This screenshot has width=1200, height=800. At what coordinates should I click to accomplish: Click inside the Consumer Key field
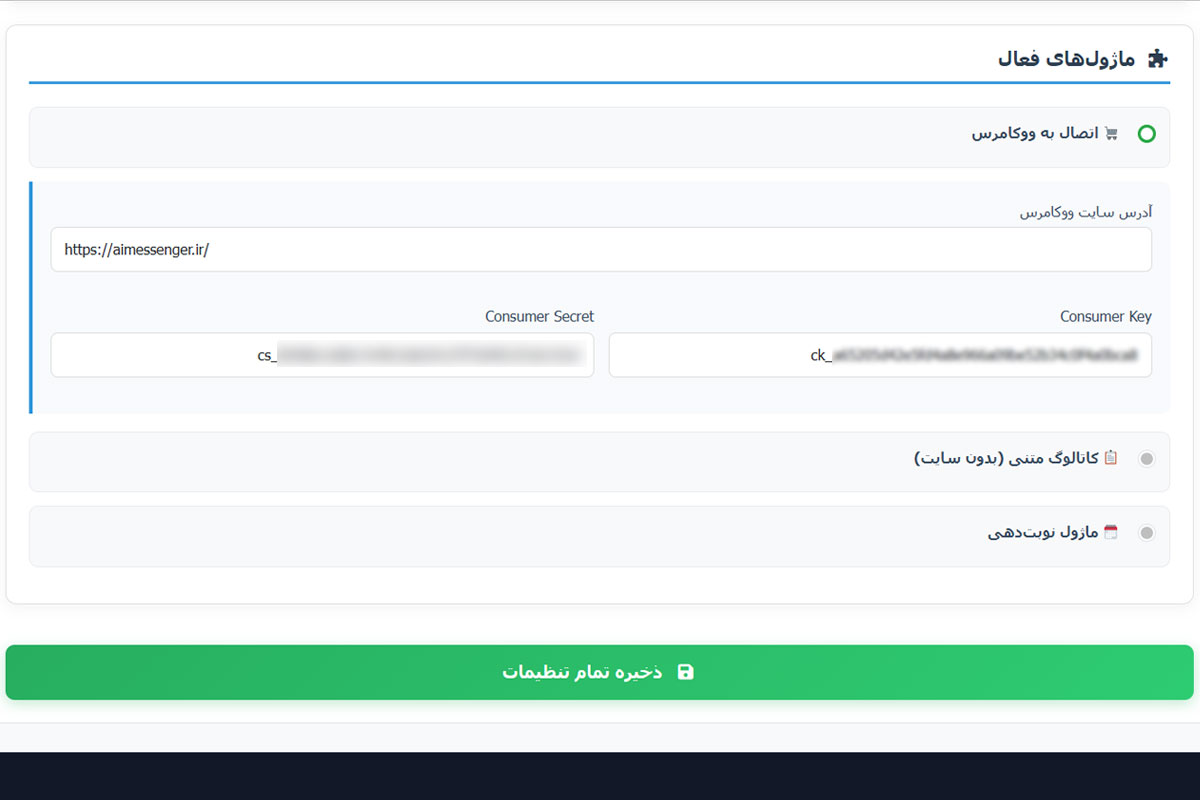[880, 355]
